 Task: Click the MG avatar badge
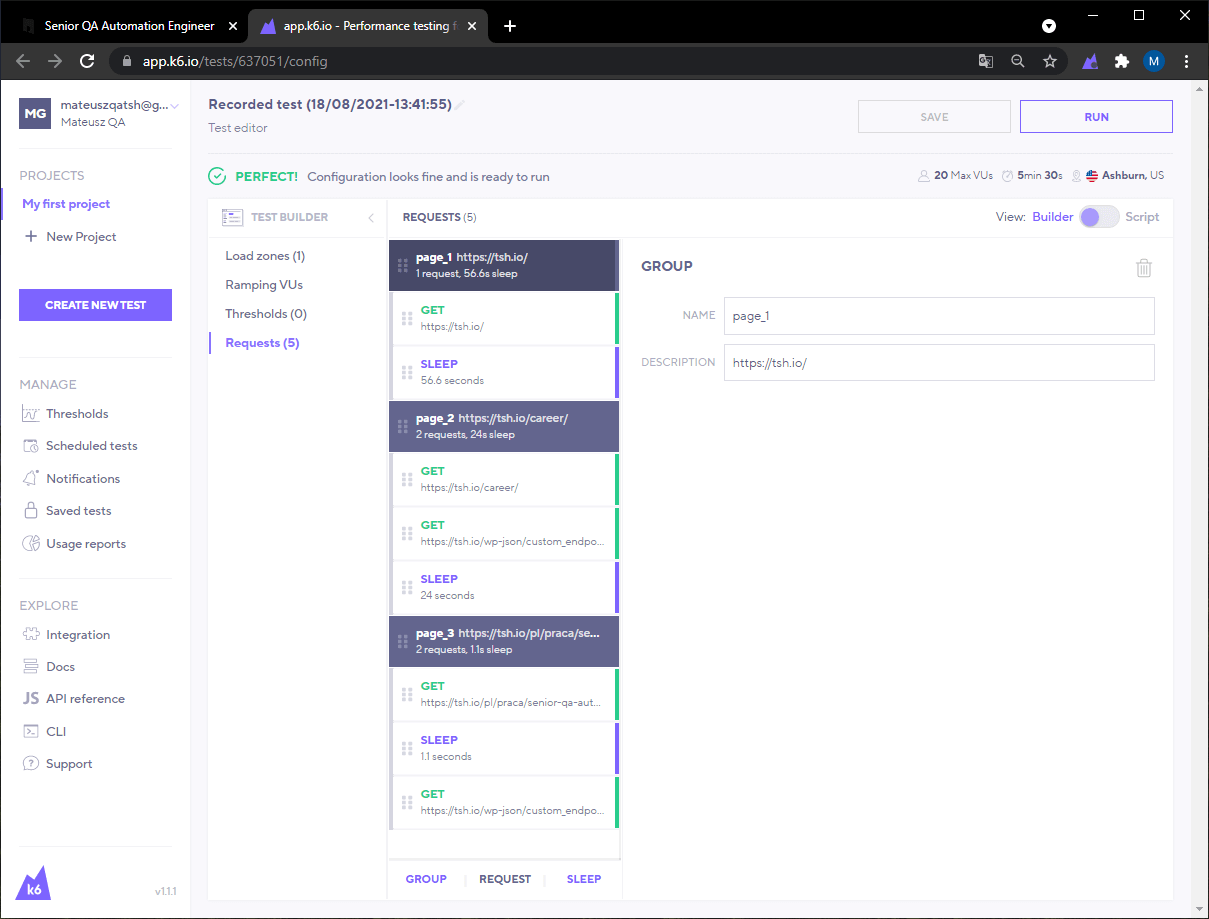35,113
